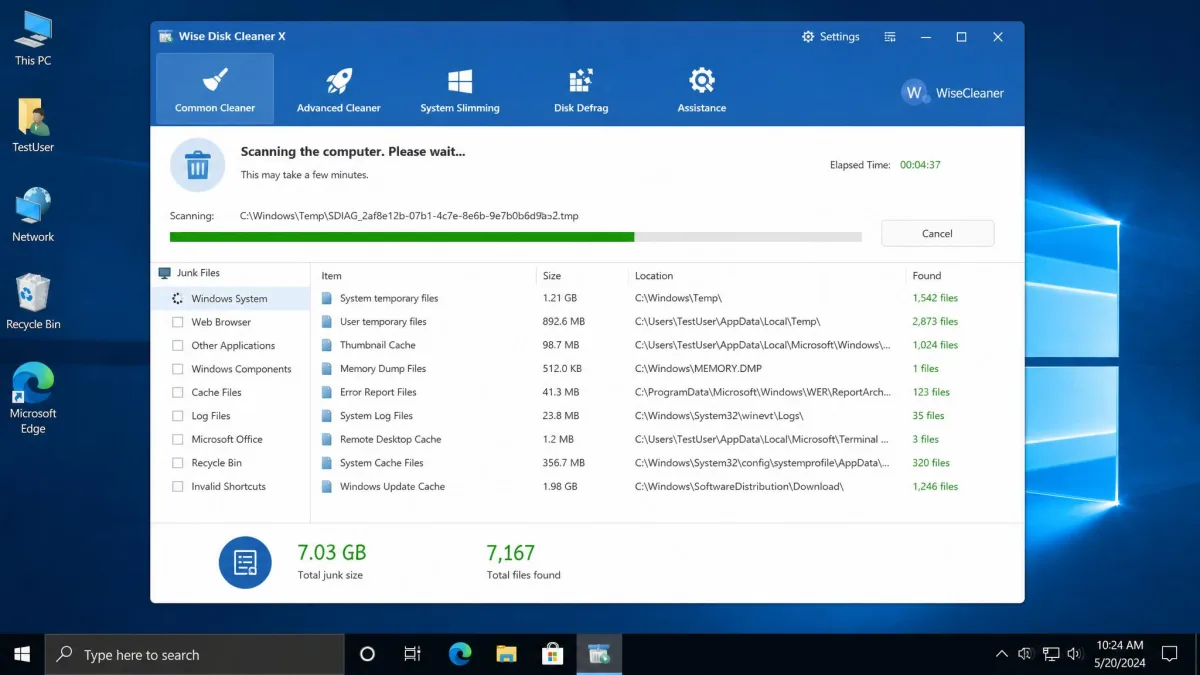Check the Invalid Shortcuts checkbox
This screenshot has height=675, width=1200.
178,487
